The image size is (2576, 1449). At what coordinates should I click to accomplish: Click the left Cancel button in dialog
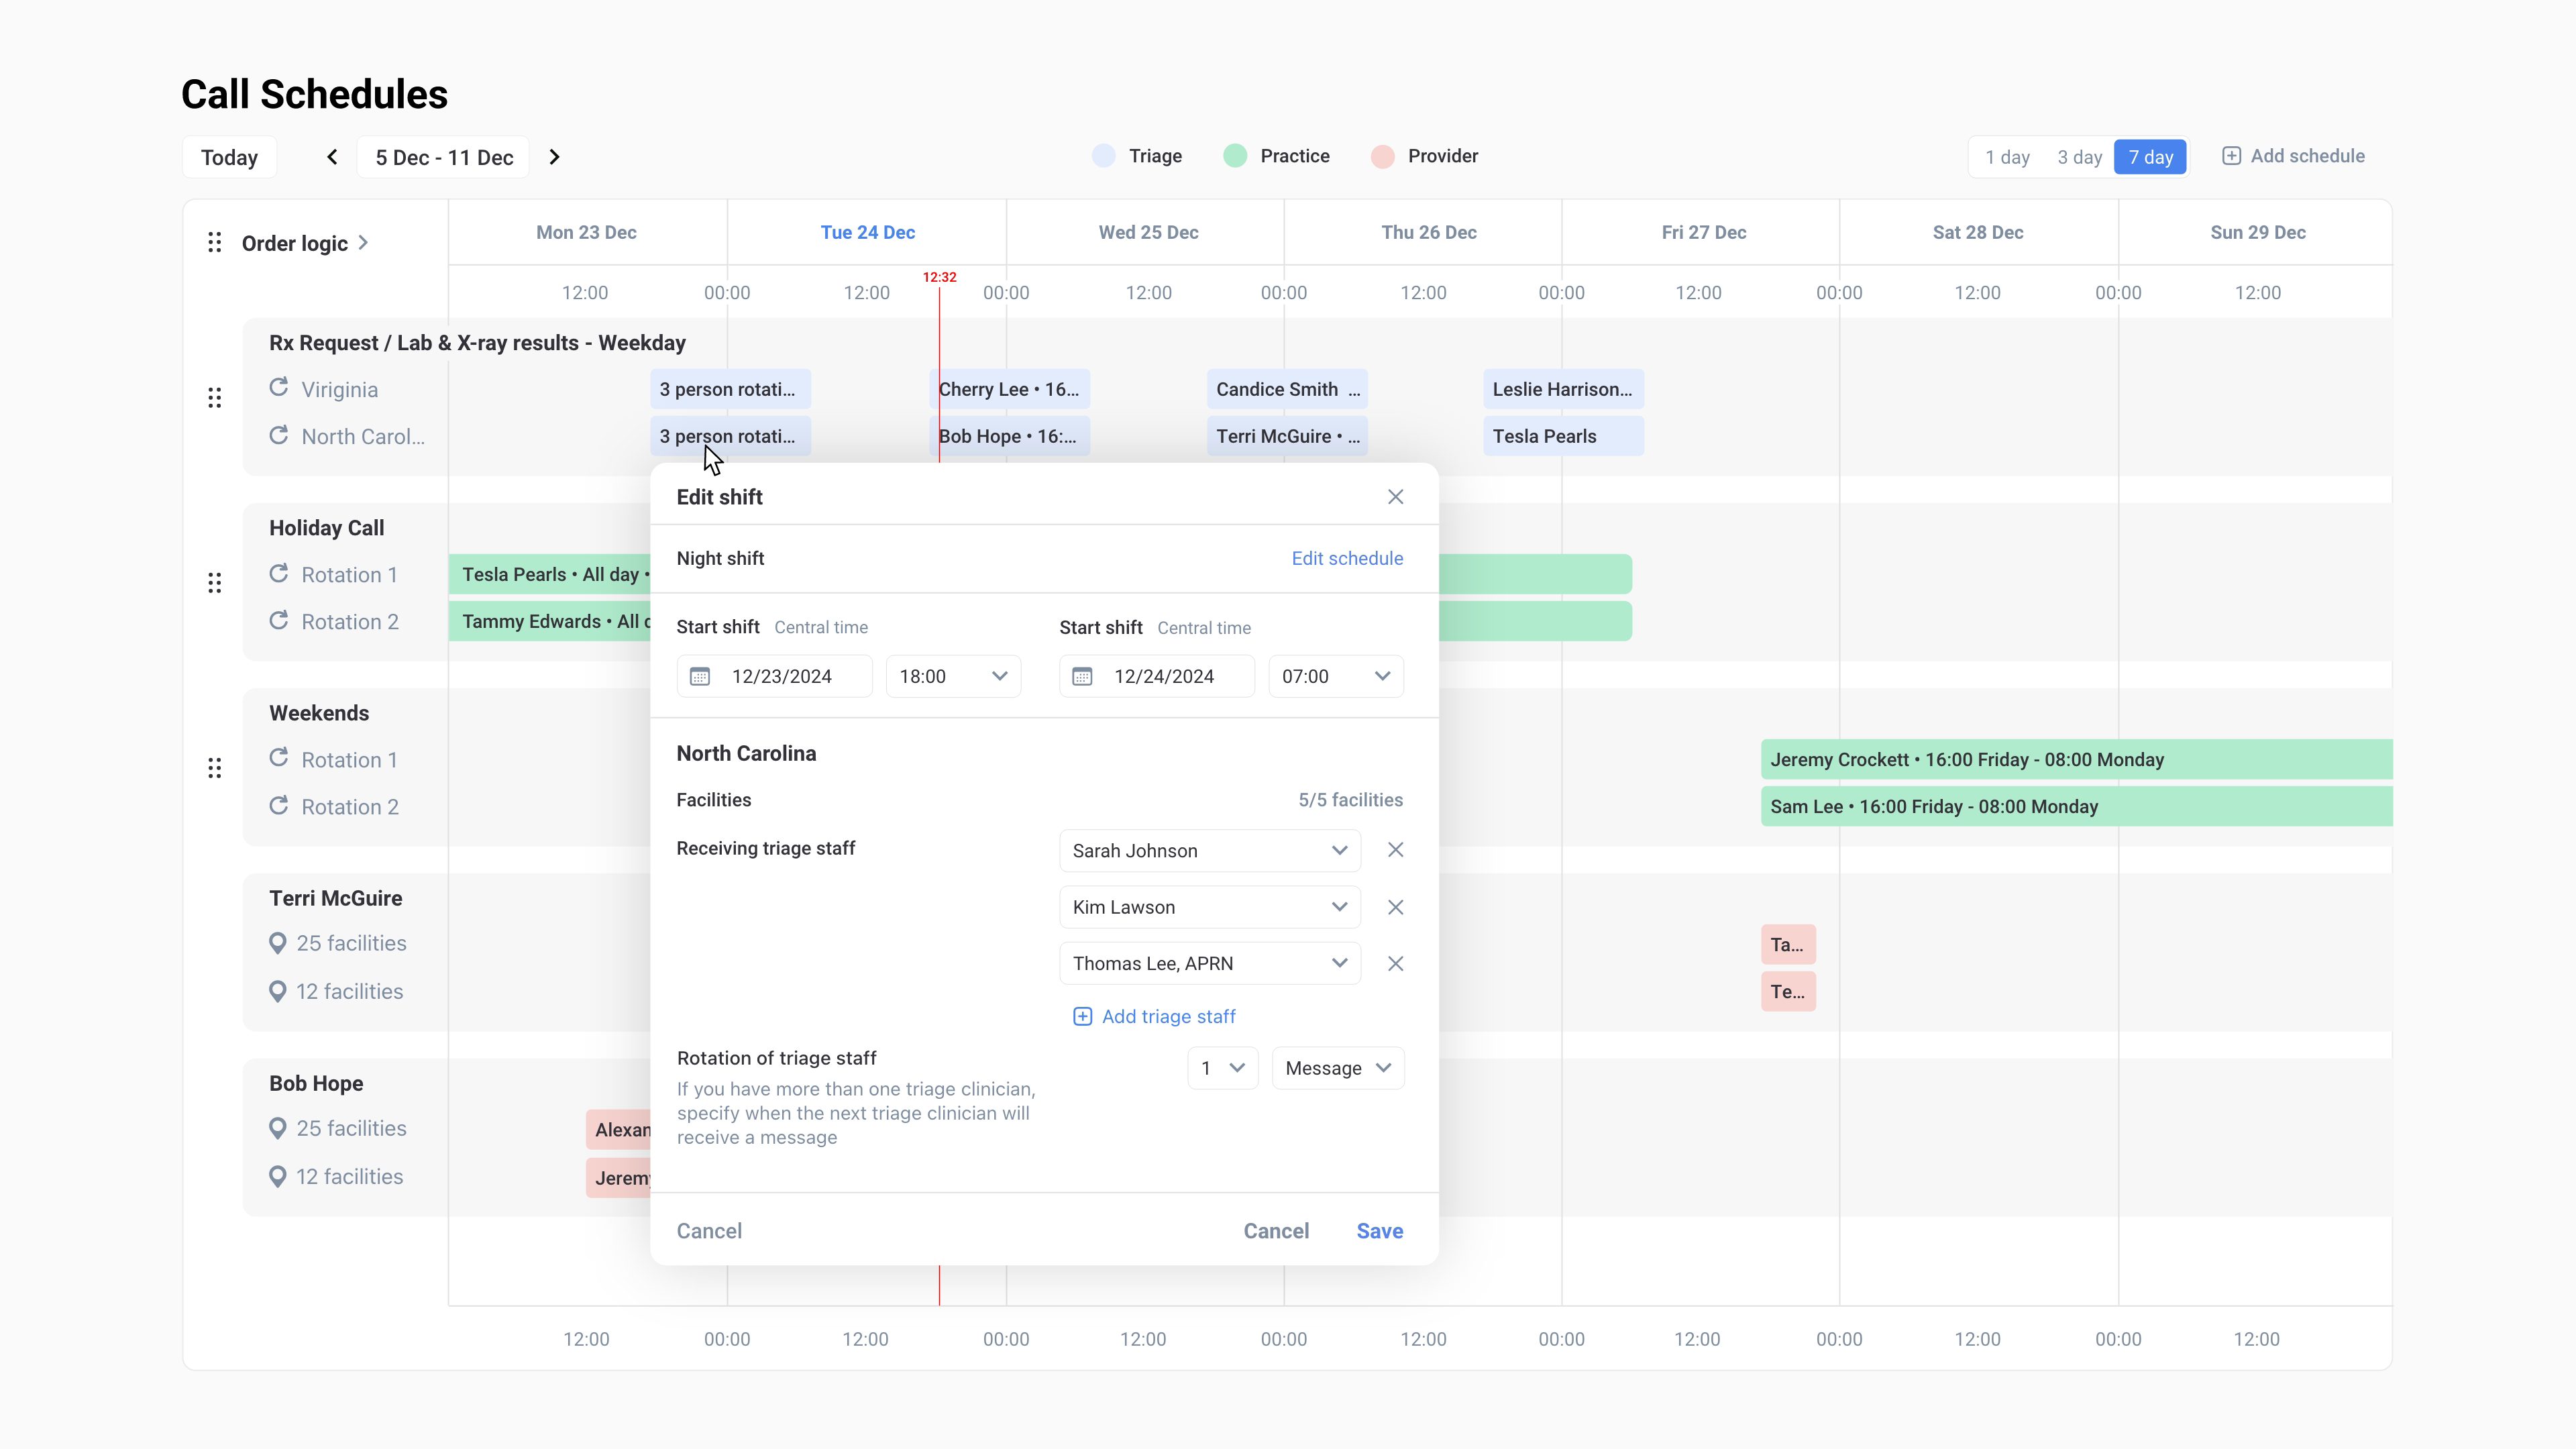(x=709, y=1231)
